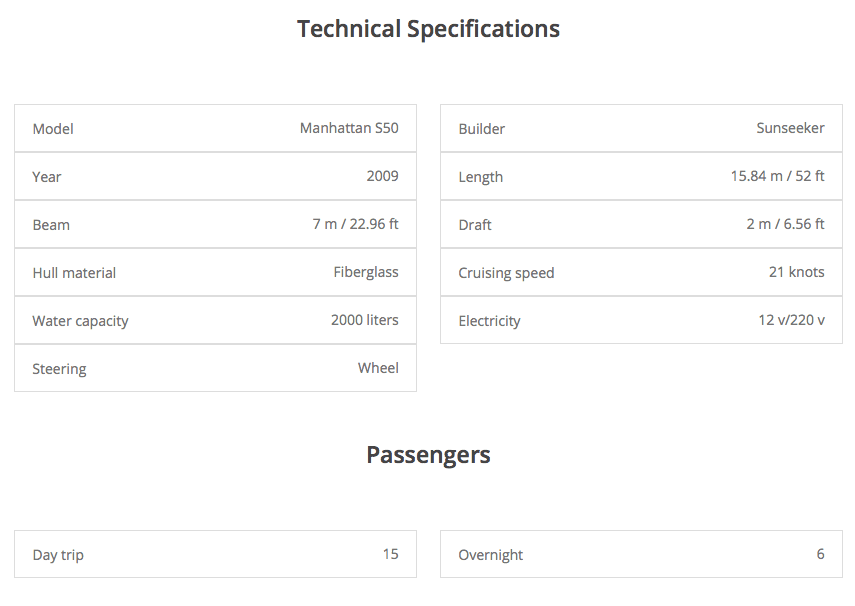Click the Technical Specifications heading

coord(428,29)
